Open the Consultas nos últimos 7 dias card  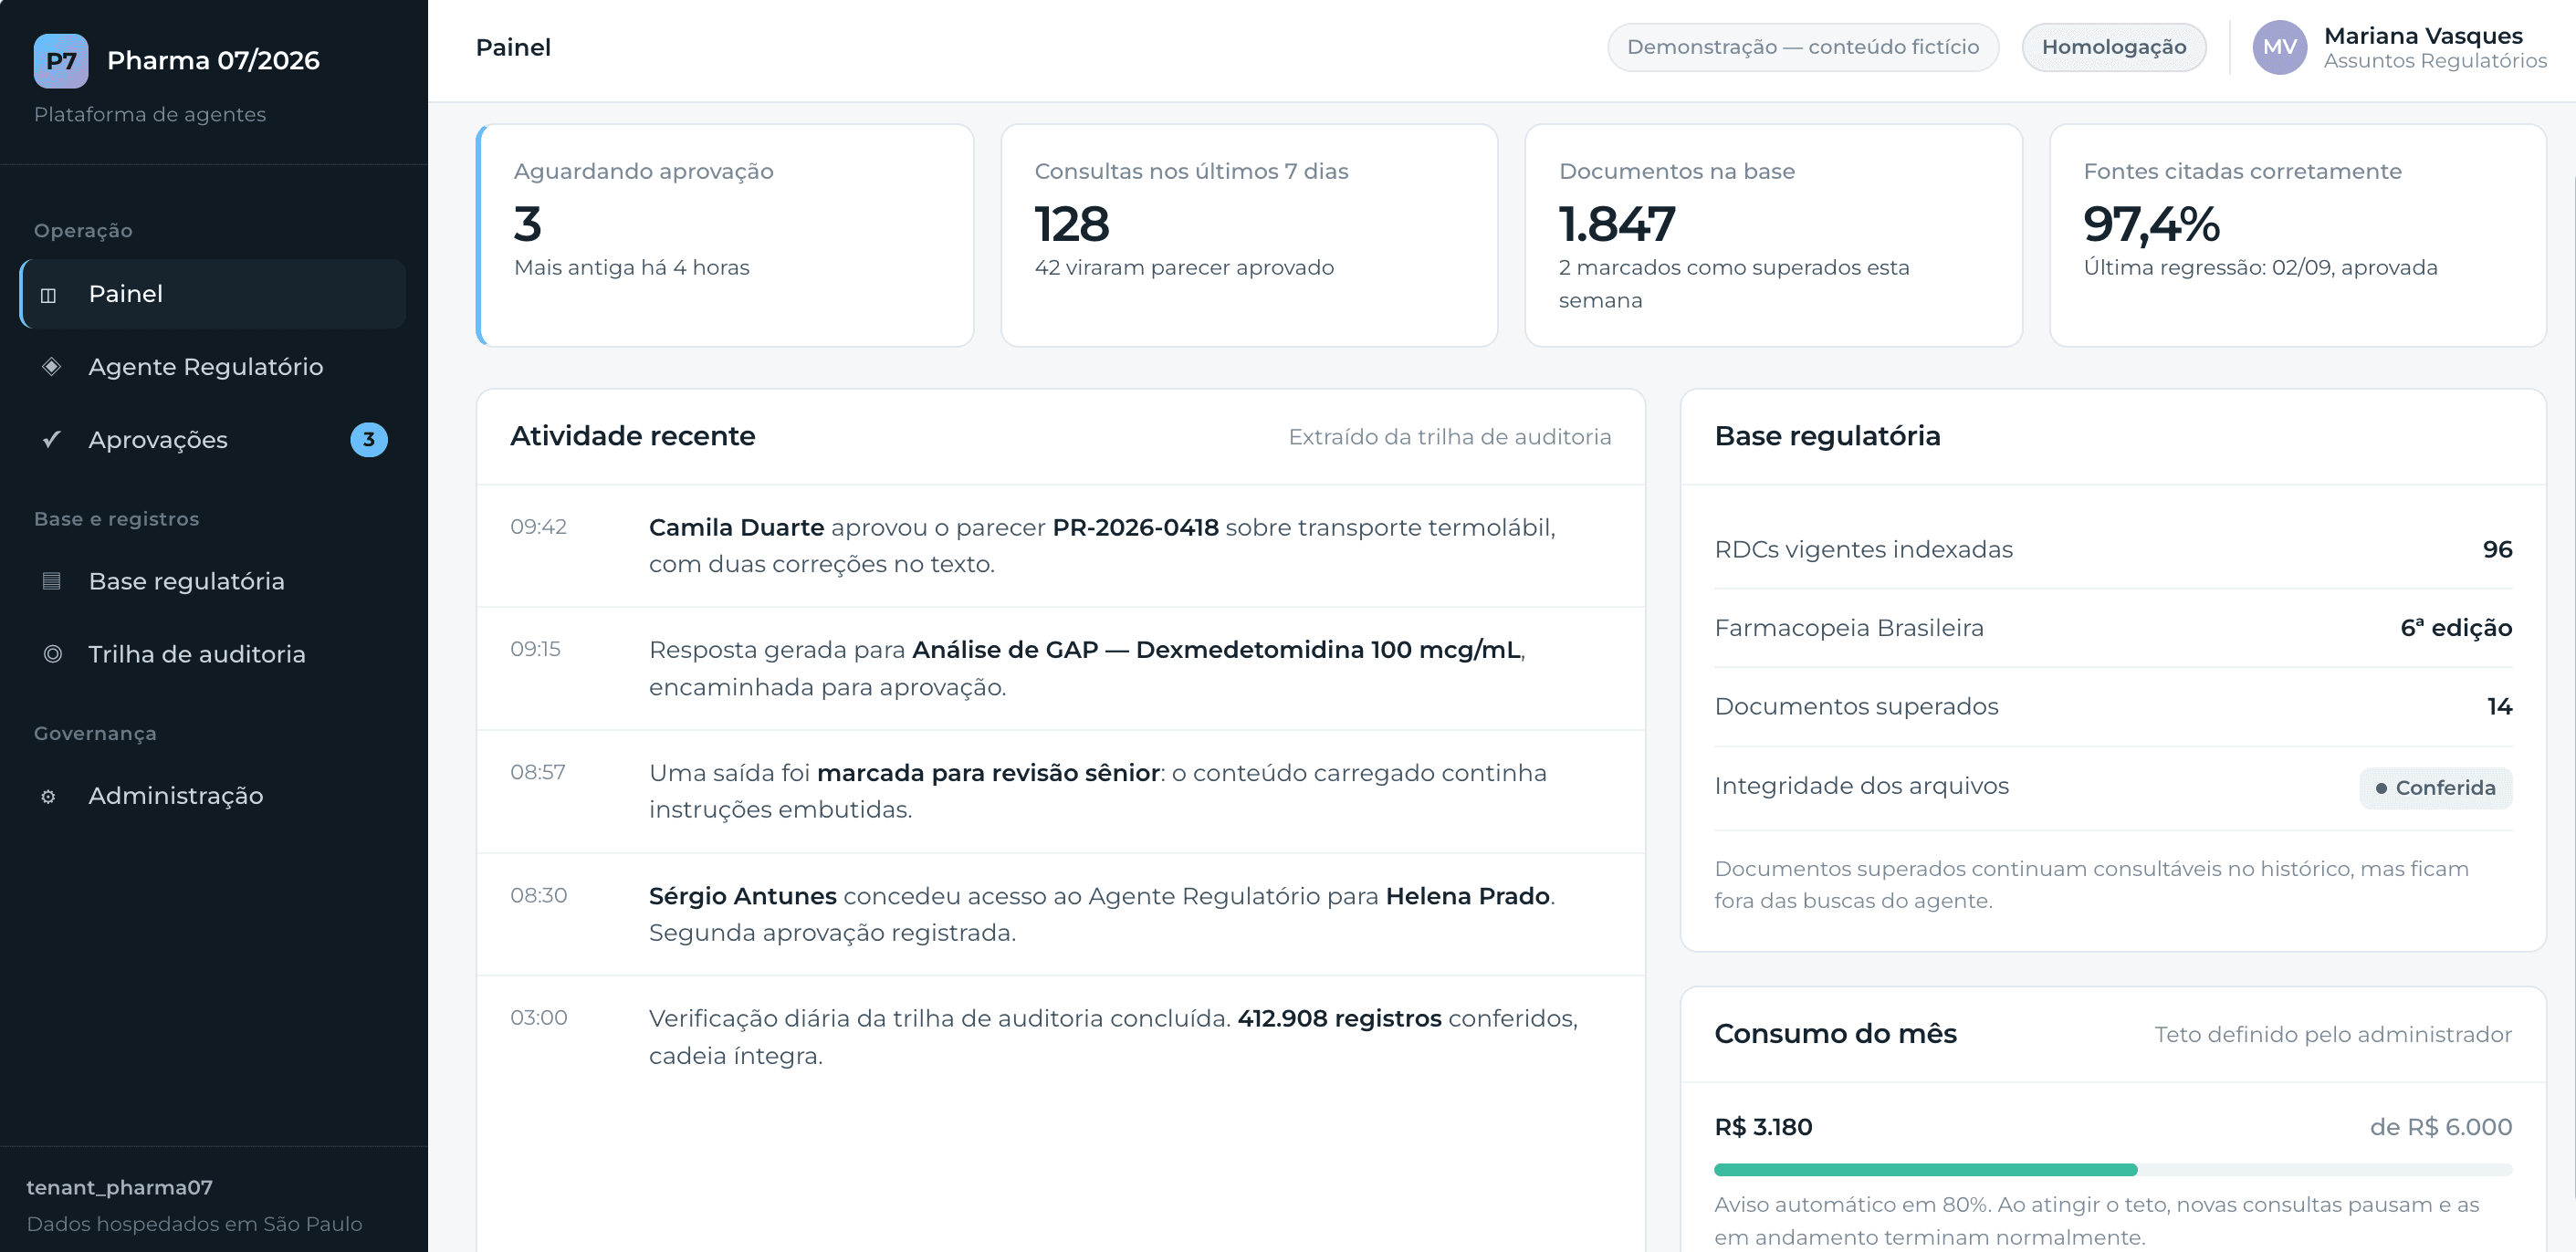coord(1249,235)
